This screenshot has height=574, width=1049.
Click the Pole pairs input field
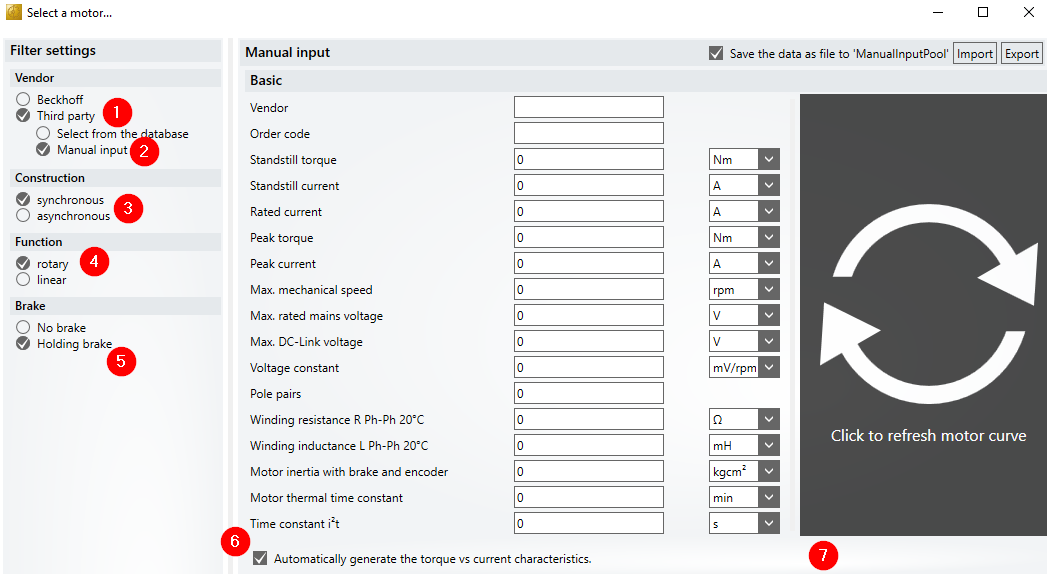coord(588,394)
